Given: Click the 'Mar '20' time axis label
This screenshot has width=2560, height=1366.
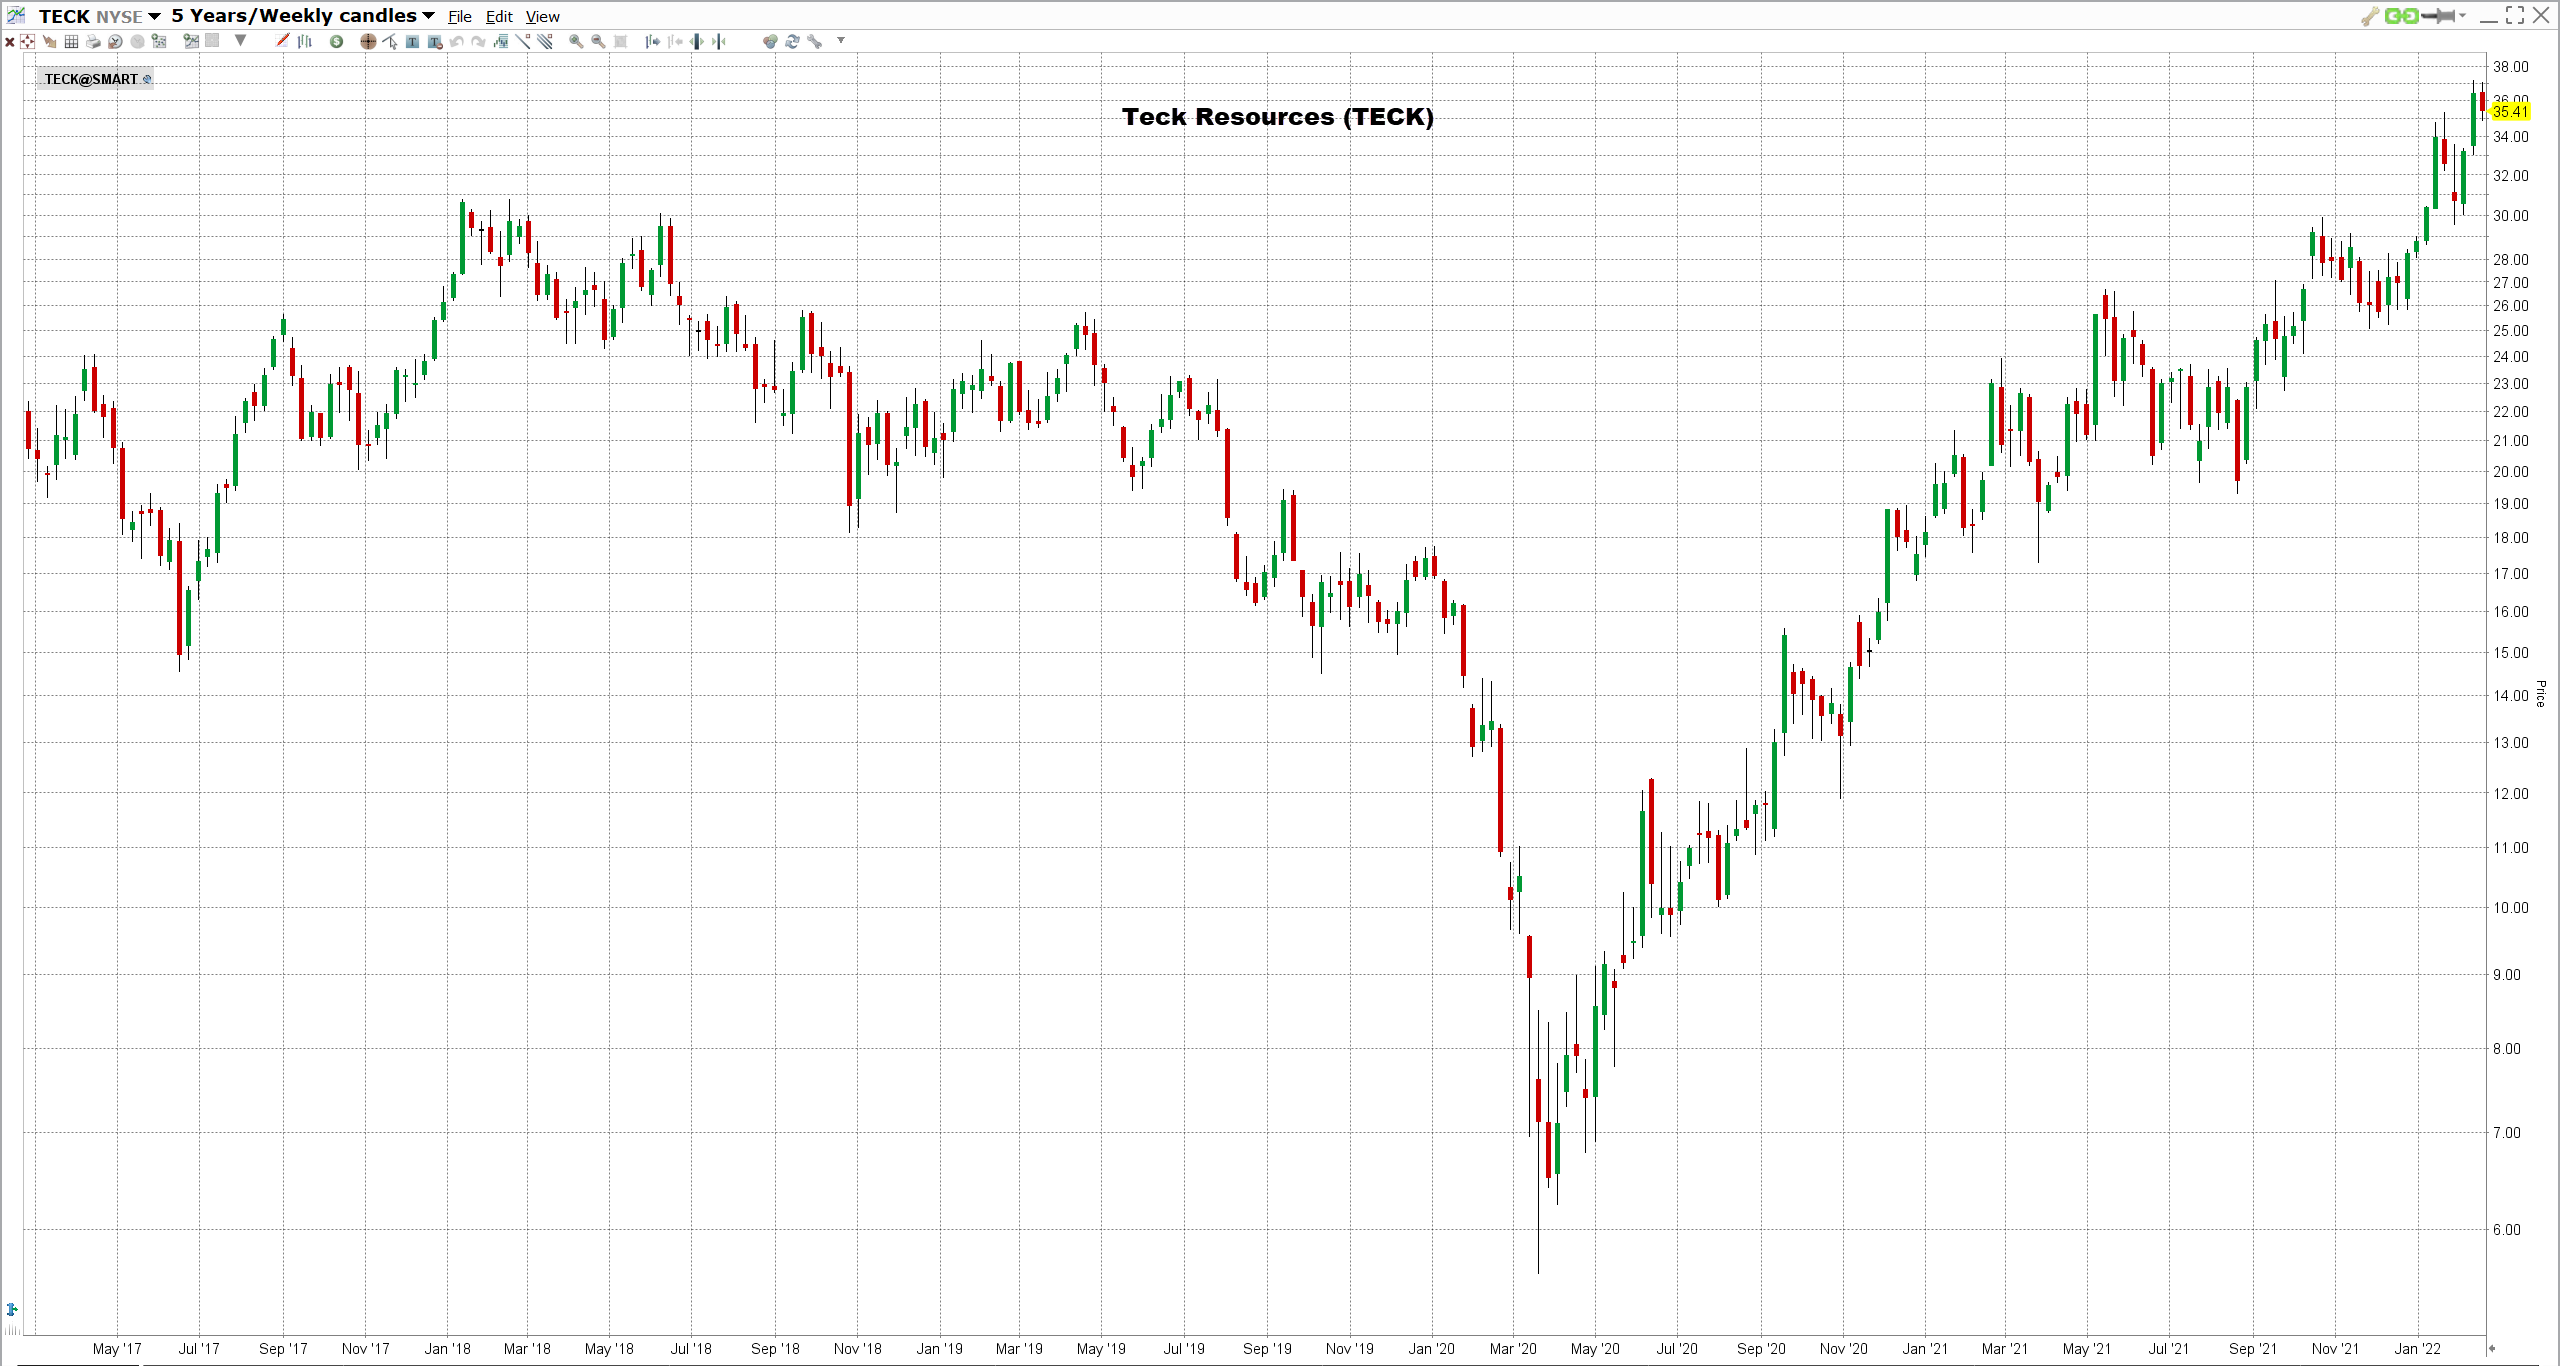Looking at the screenshot, I should click(x=1513, y=1348).
